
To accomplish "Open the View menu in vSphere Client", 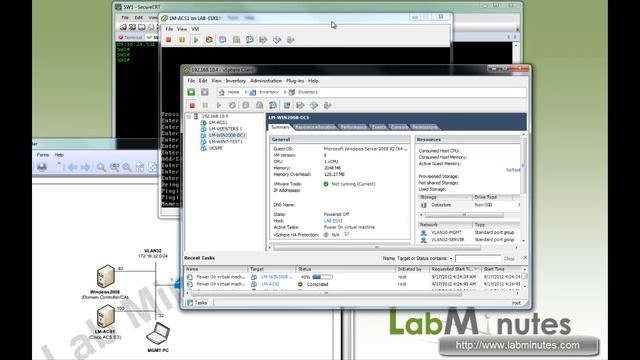I will 216,81.
